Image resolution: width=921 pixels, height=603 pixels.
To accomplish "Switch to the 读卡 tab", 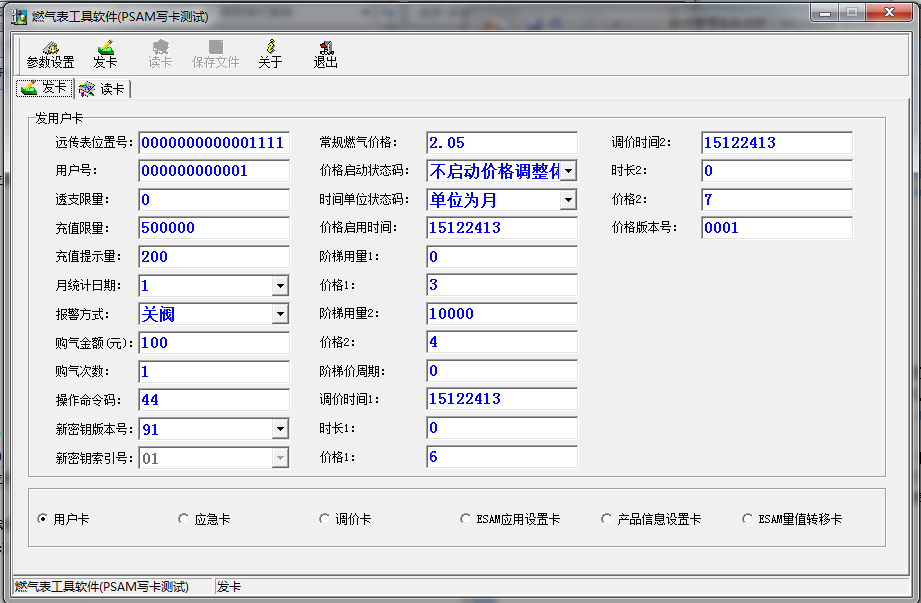I will click(x=100, y=88).
